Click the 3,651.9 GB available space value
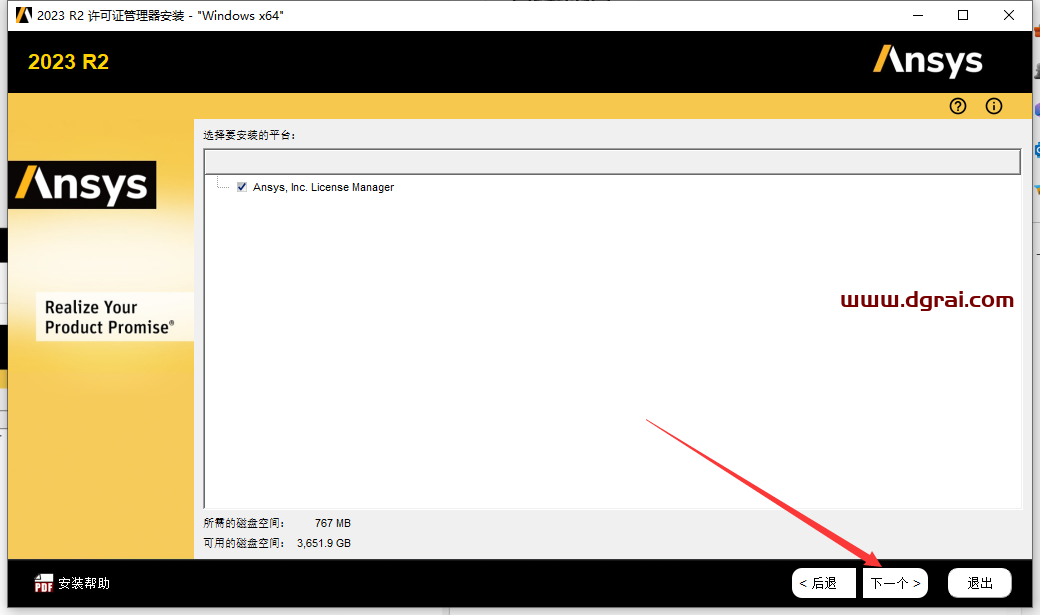 click(x=324, y=543)
